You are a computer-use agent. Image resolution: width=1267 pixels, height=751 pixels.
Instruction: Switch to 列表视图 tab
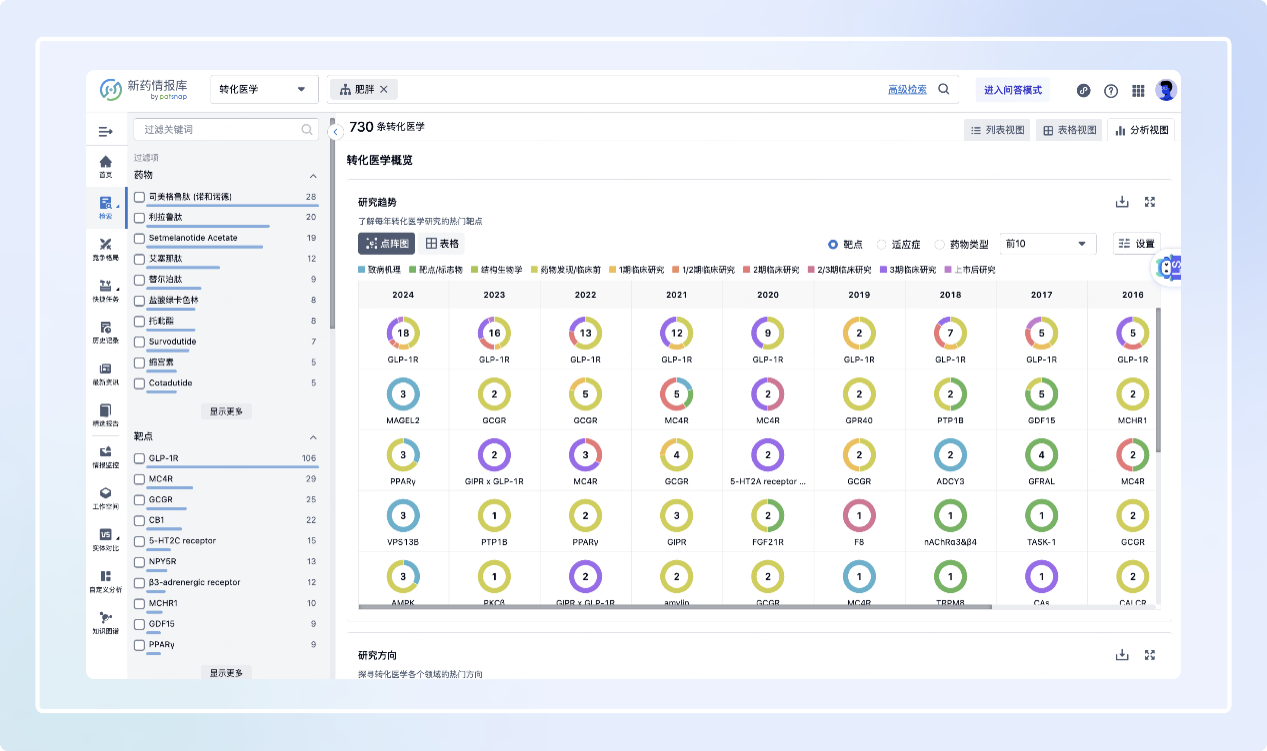click(x=997, y=130)
